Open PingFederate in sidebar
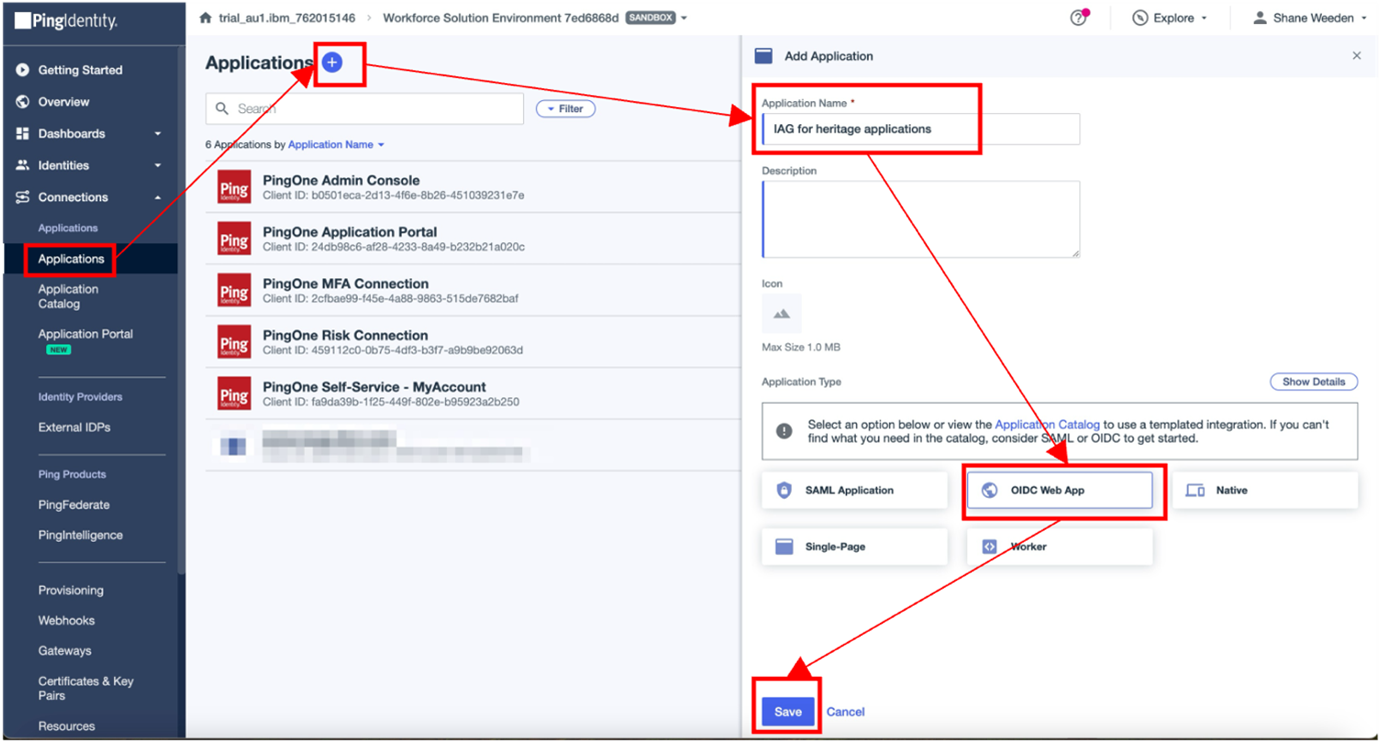This screenshot has height=742, width=1379. pos(74,505)
